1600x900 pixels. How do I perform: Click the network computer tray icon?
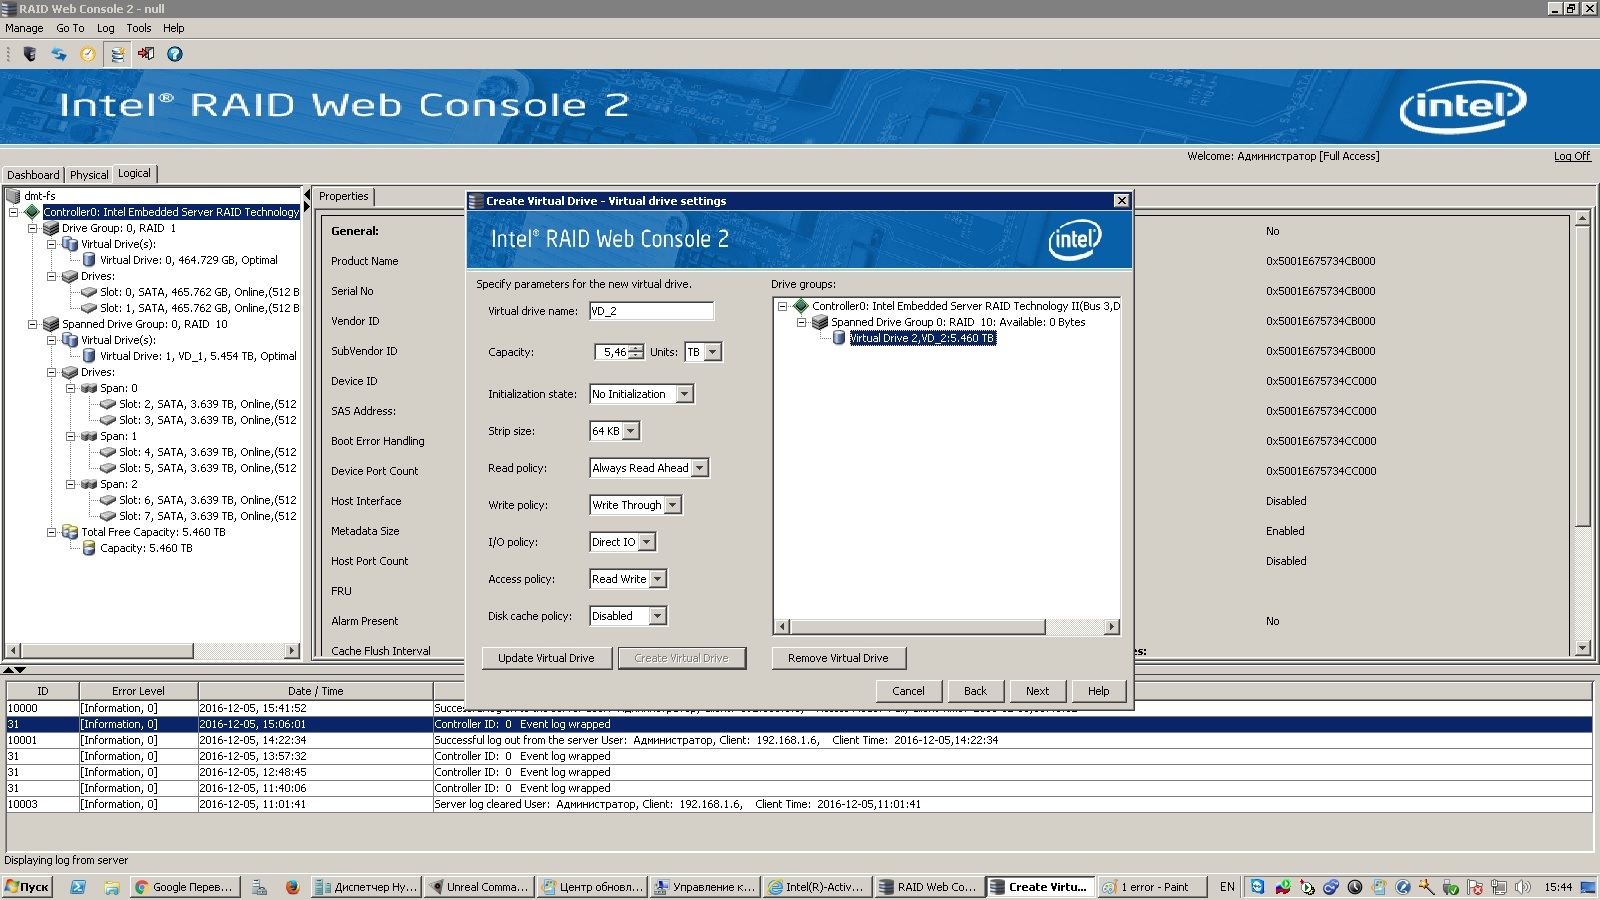[1499, 887]
